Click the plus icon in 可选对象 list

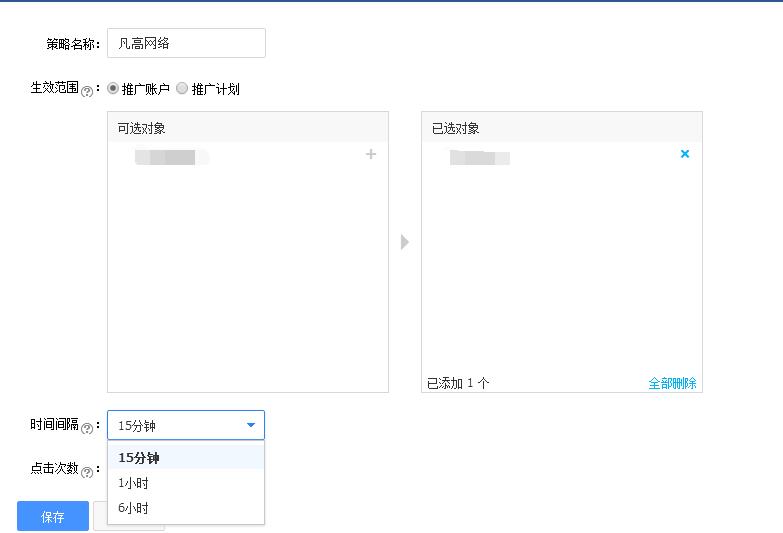coord(371,154)
